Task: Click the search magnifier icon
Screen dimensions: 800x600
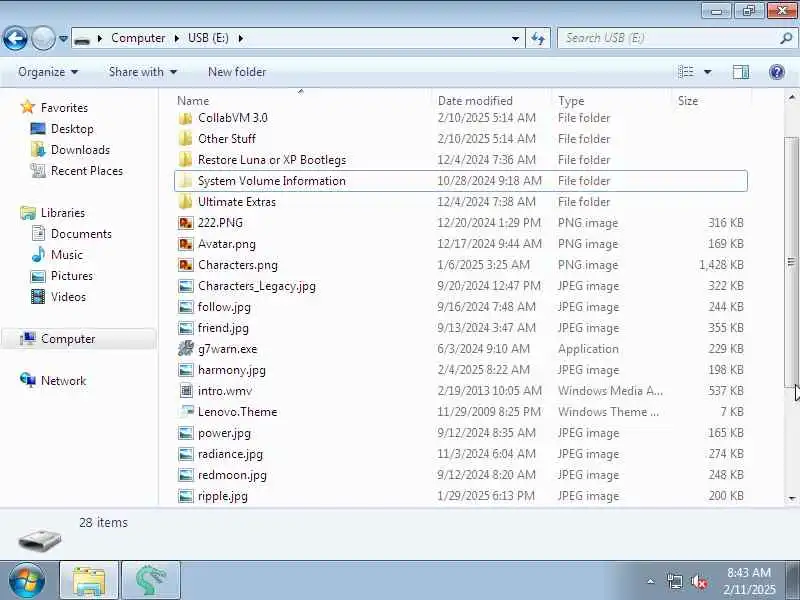Action: 786,38
